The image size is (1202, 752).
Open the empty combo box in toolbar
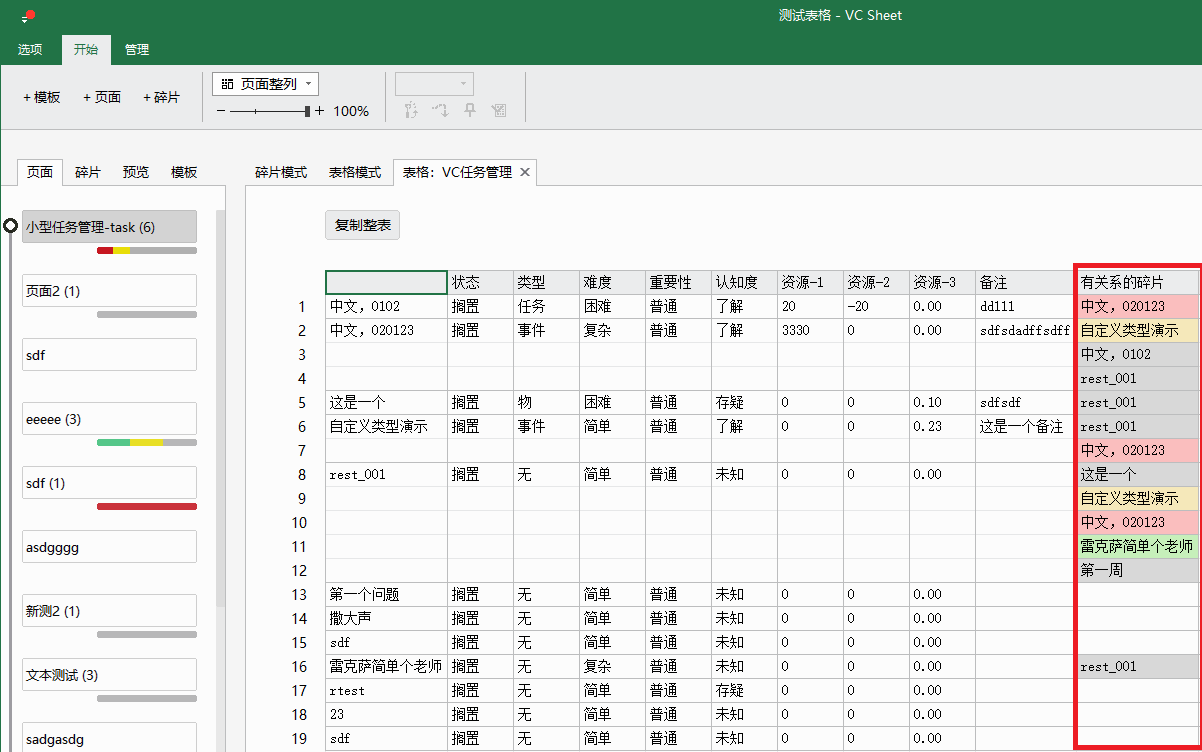click(434, 84)
